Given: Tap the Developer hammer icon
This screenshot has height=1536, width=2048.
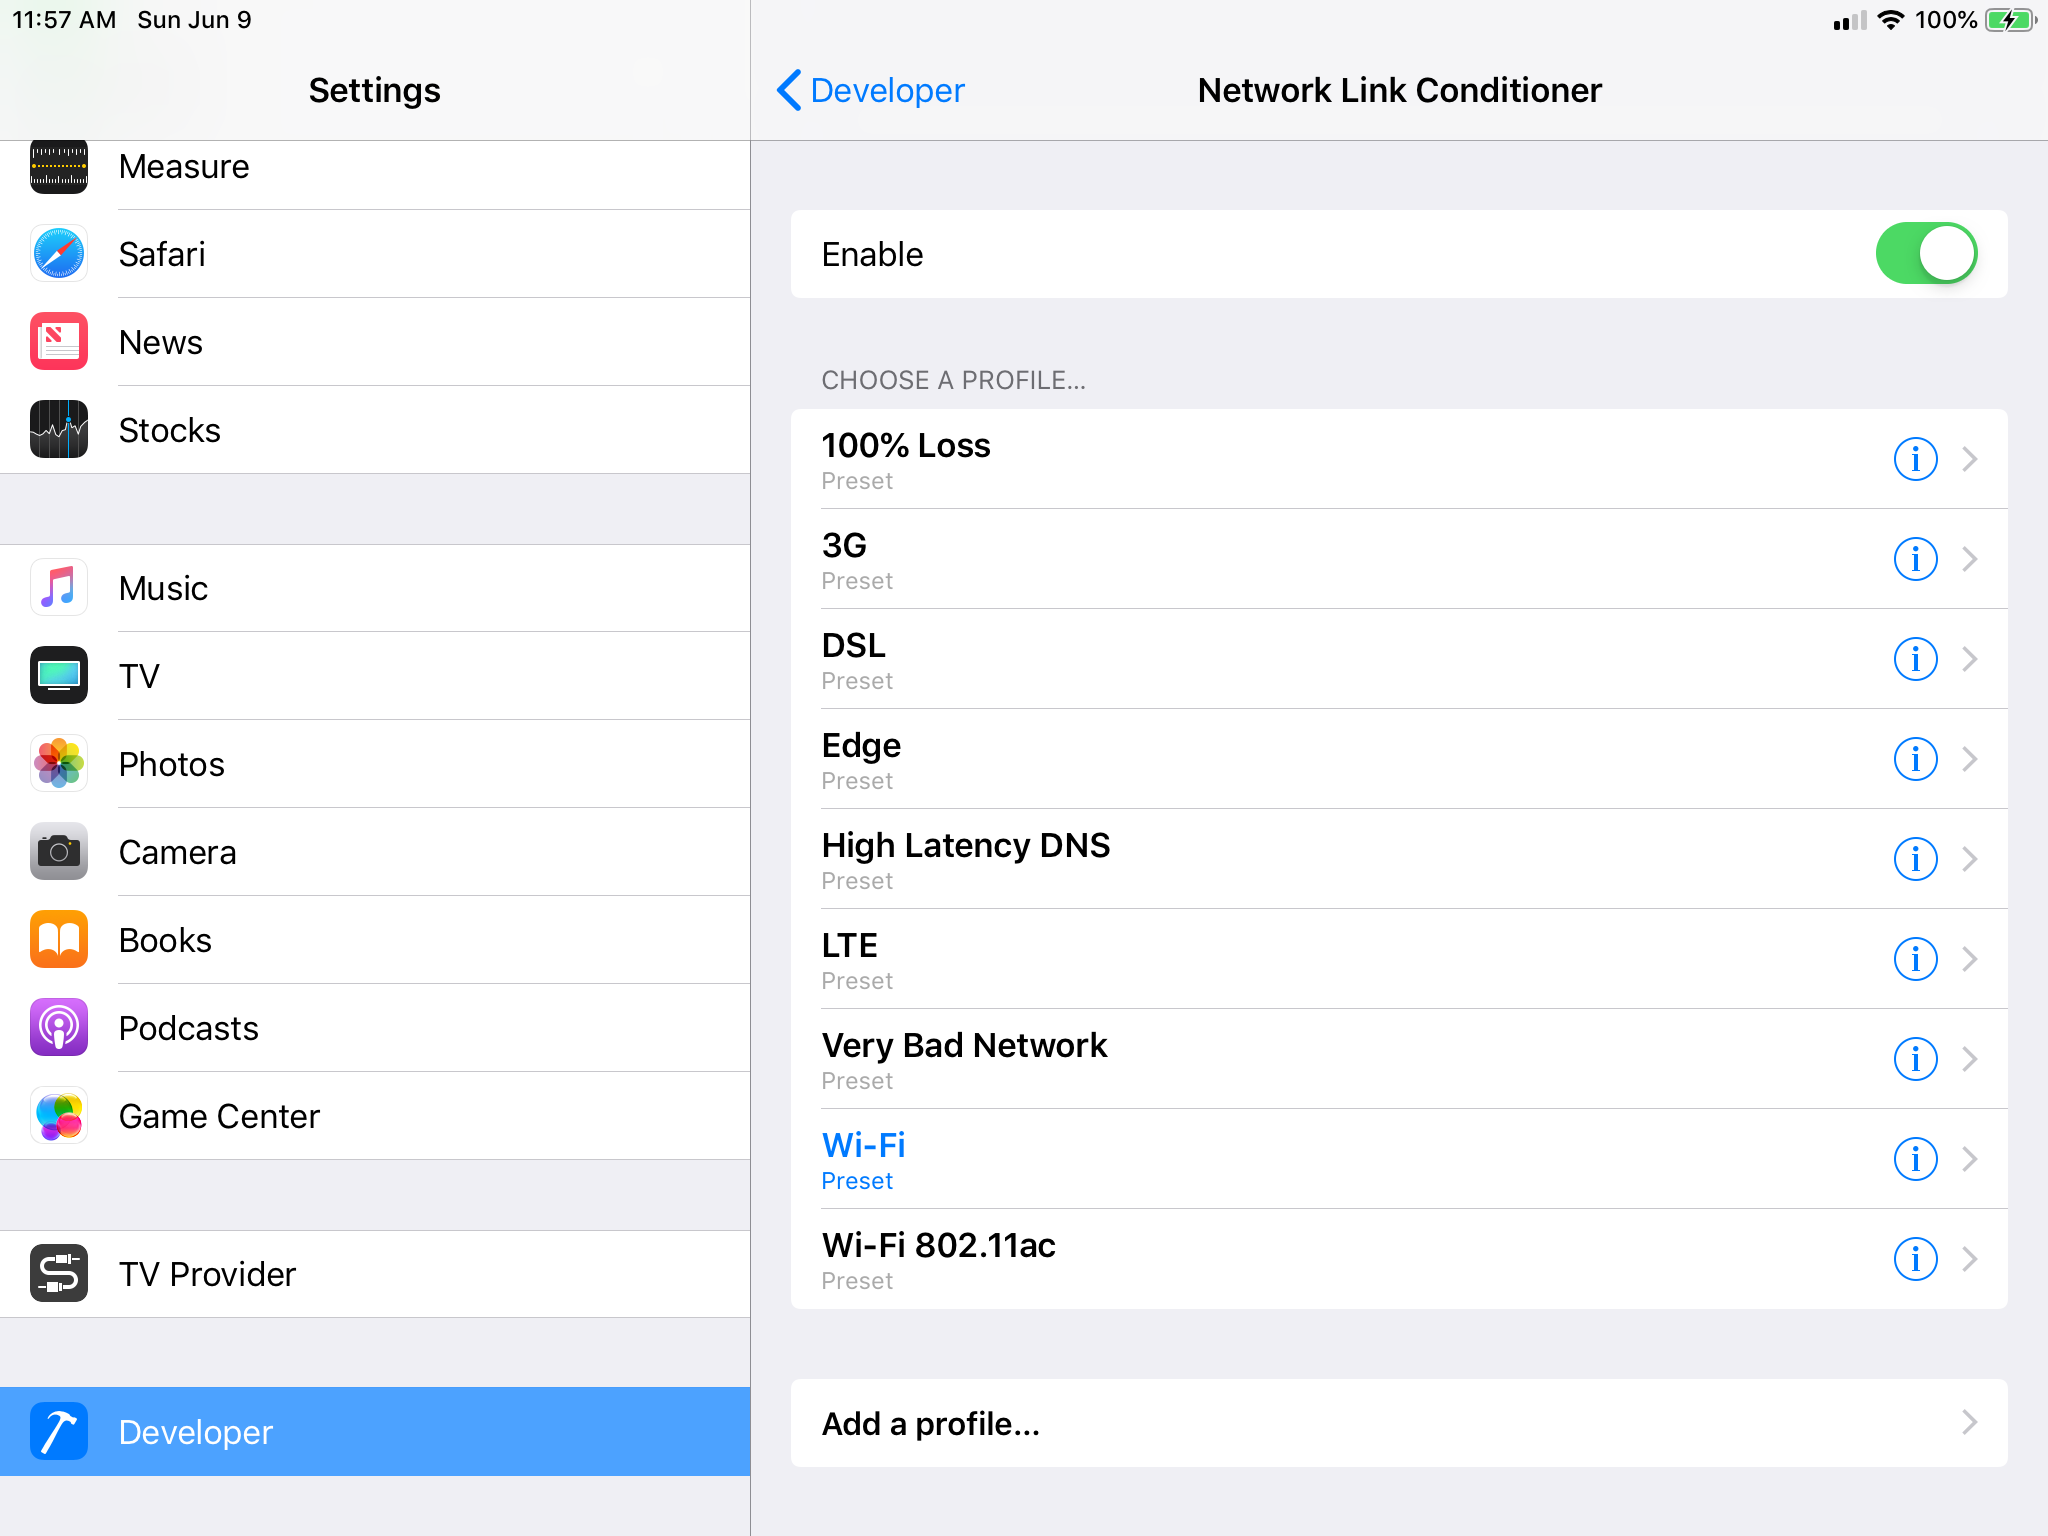Looking at the screenshot, I should pyautogui.click(x=59, y=1432).
